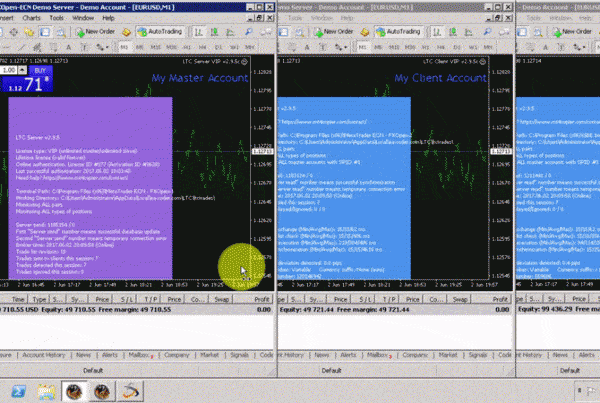Toggle AutoTrading in the Master Account window
Viewport: 600px width, 403px height.
pyautogui.click(x=160, y=32)
